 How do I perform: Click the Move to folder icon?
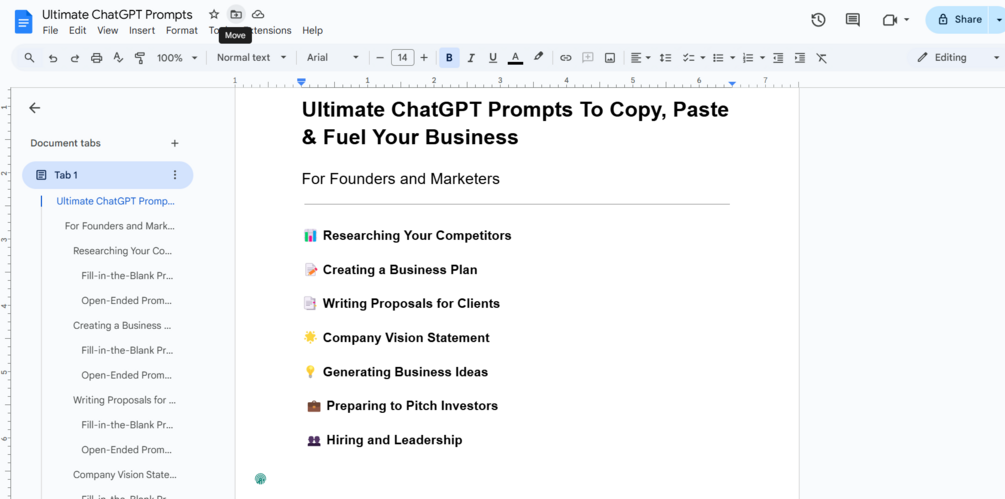pyautogui.click(x=236, y=14)
